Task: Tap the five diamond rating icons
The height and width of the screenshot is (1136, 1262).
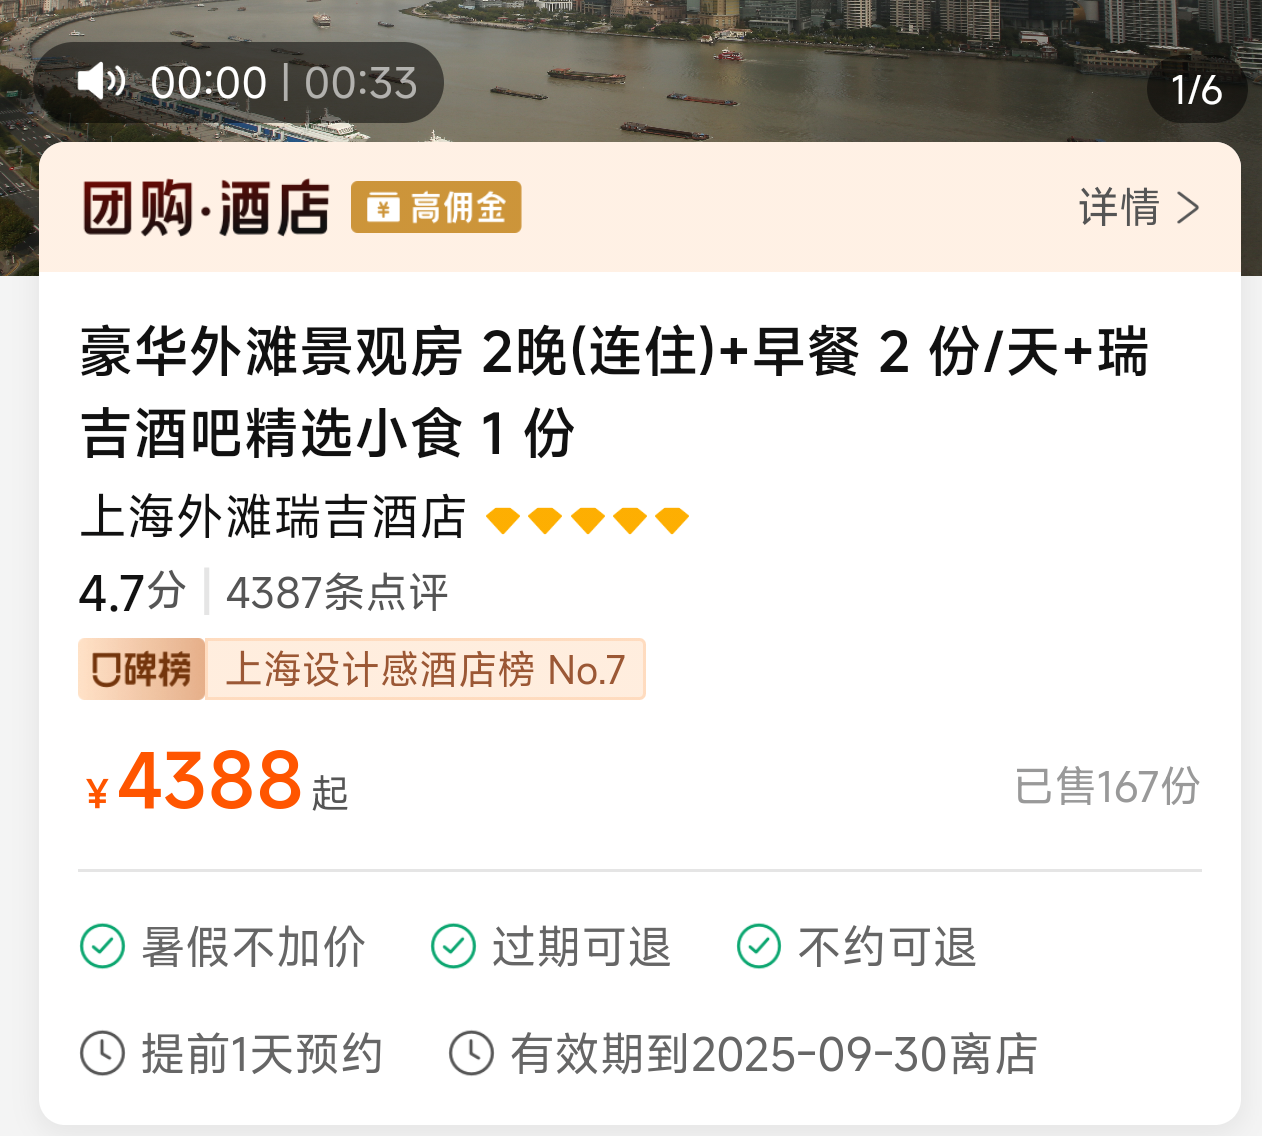Action: 587,520
